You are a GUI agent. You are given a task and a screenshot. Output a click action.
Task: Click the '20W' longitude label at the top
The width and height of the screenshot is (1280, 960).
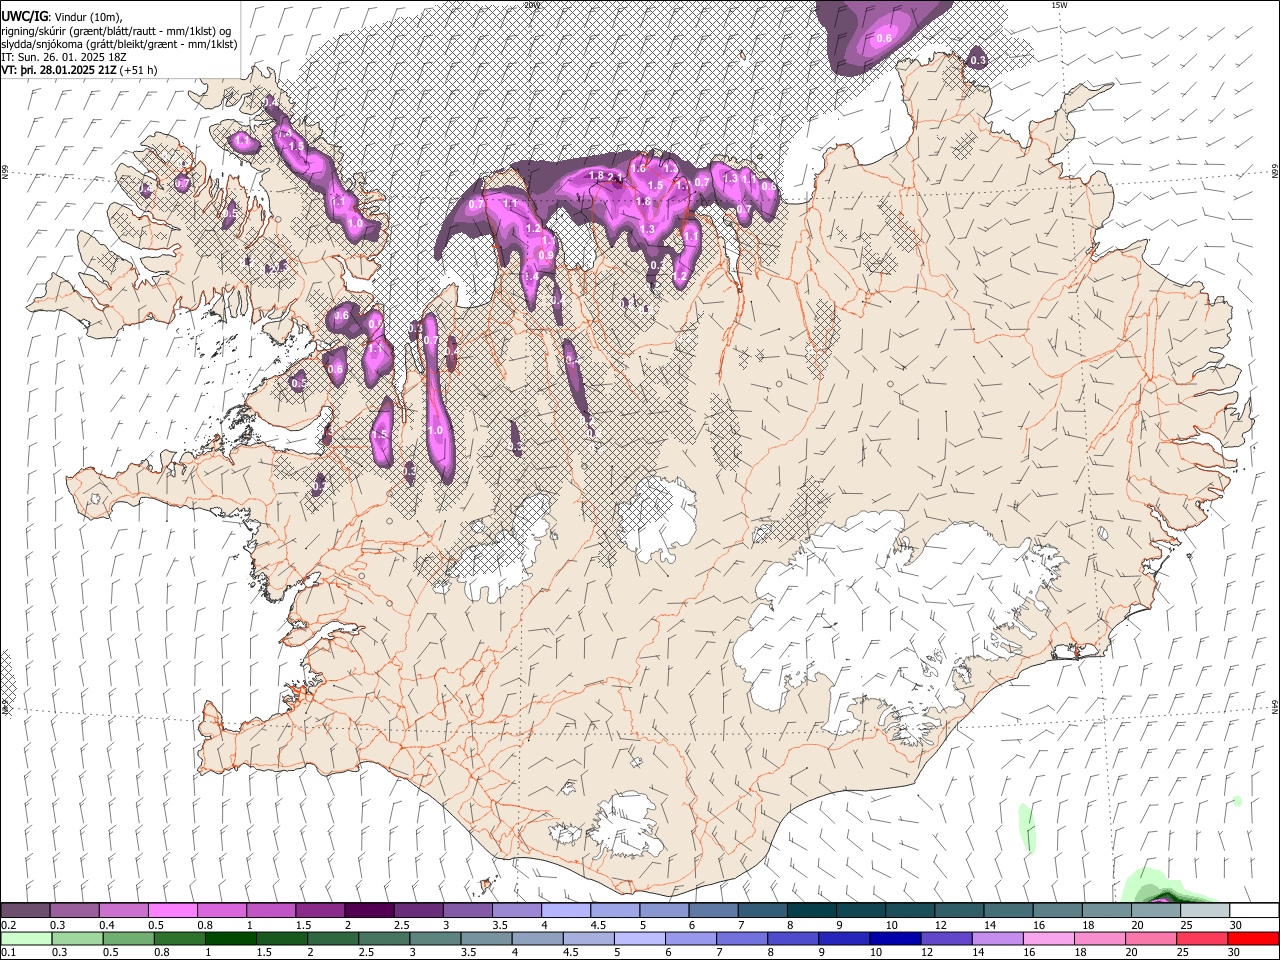point(531,5)
